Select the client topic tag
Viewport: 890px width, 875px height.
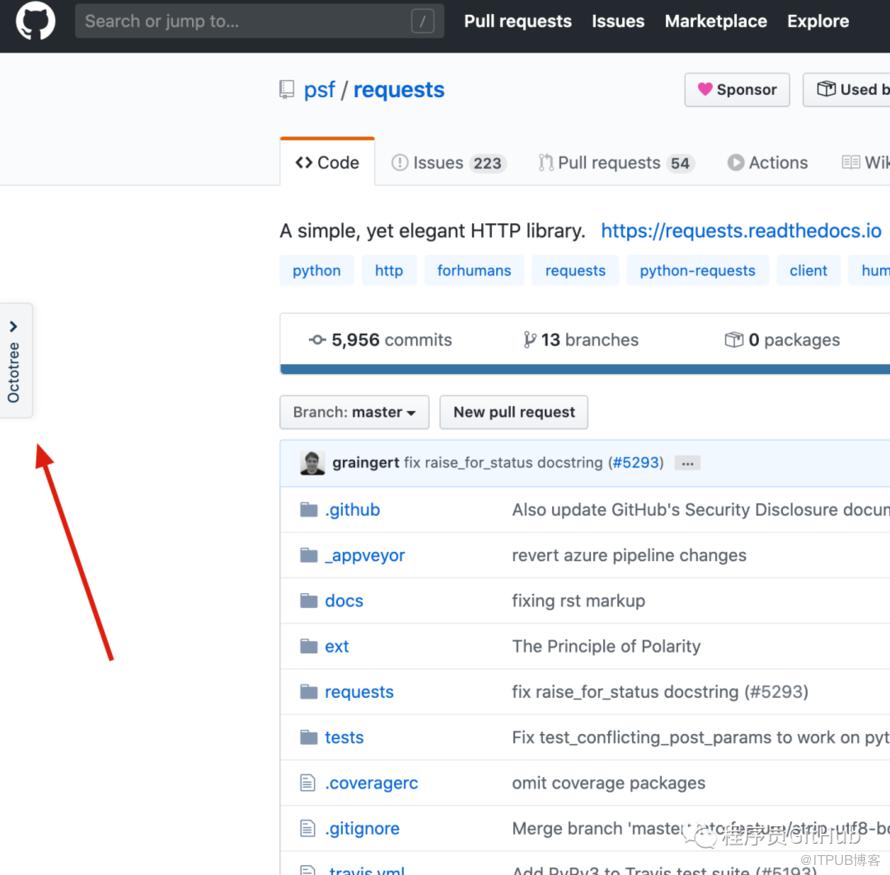808,270
